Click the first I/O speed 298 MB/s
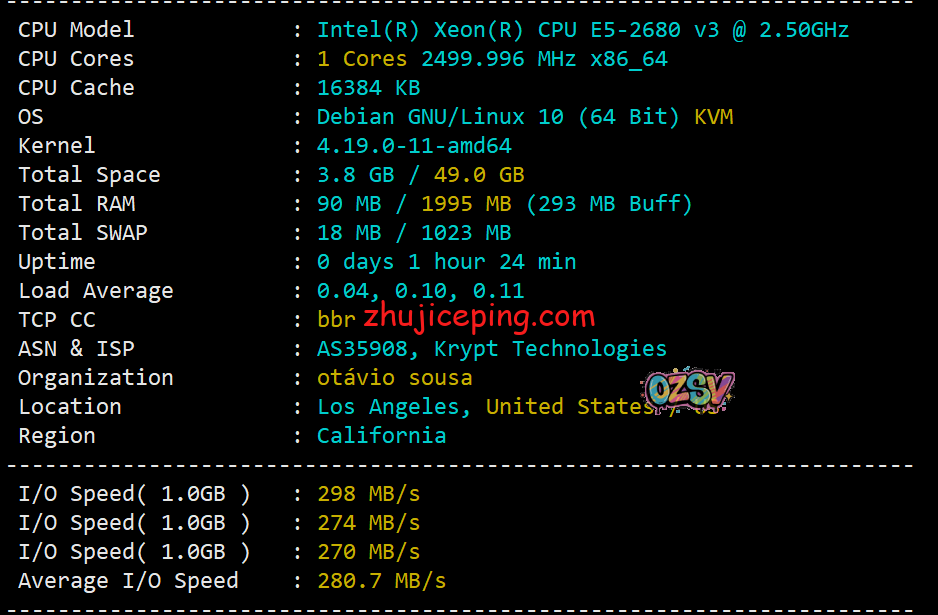The image size is (938, 615). (x=368, y=494)
